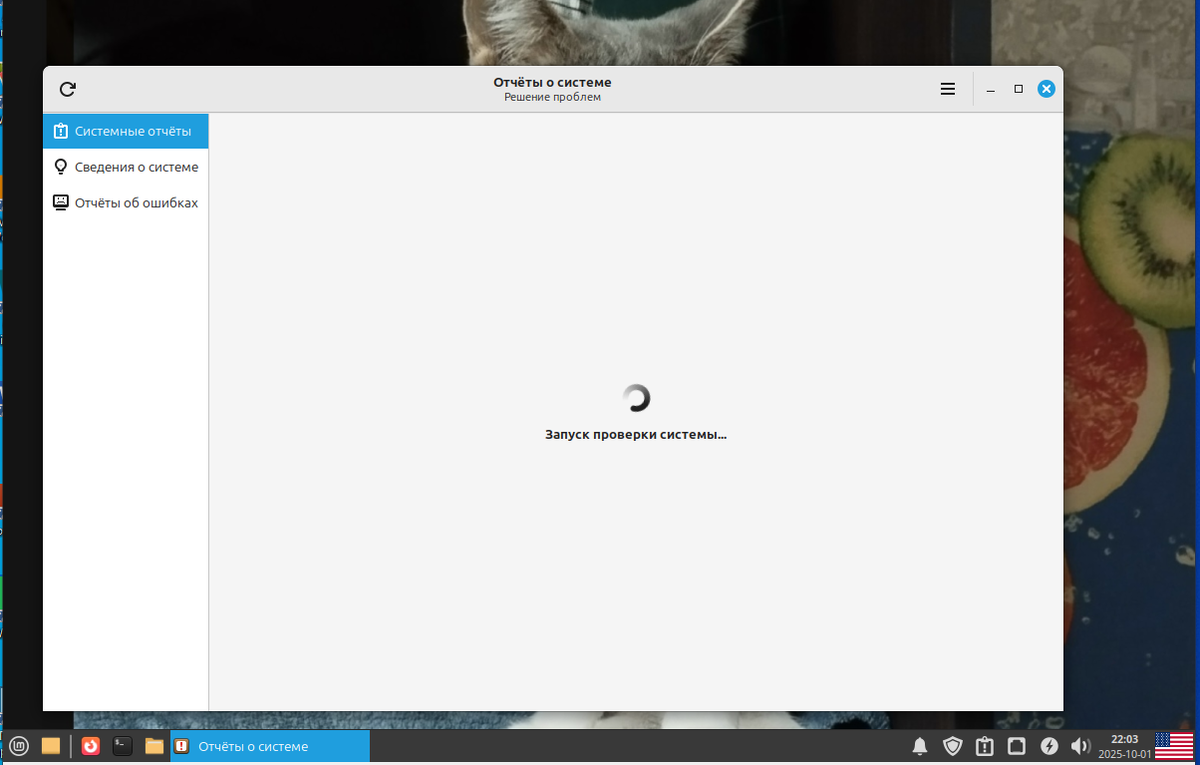Open the volume speaker tray icon
This screenshot has width=1200, height=765.
(x=1080, y=746)
